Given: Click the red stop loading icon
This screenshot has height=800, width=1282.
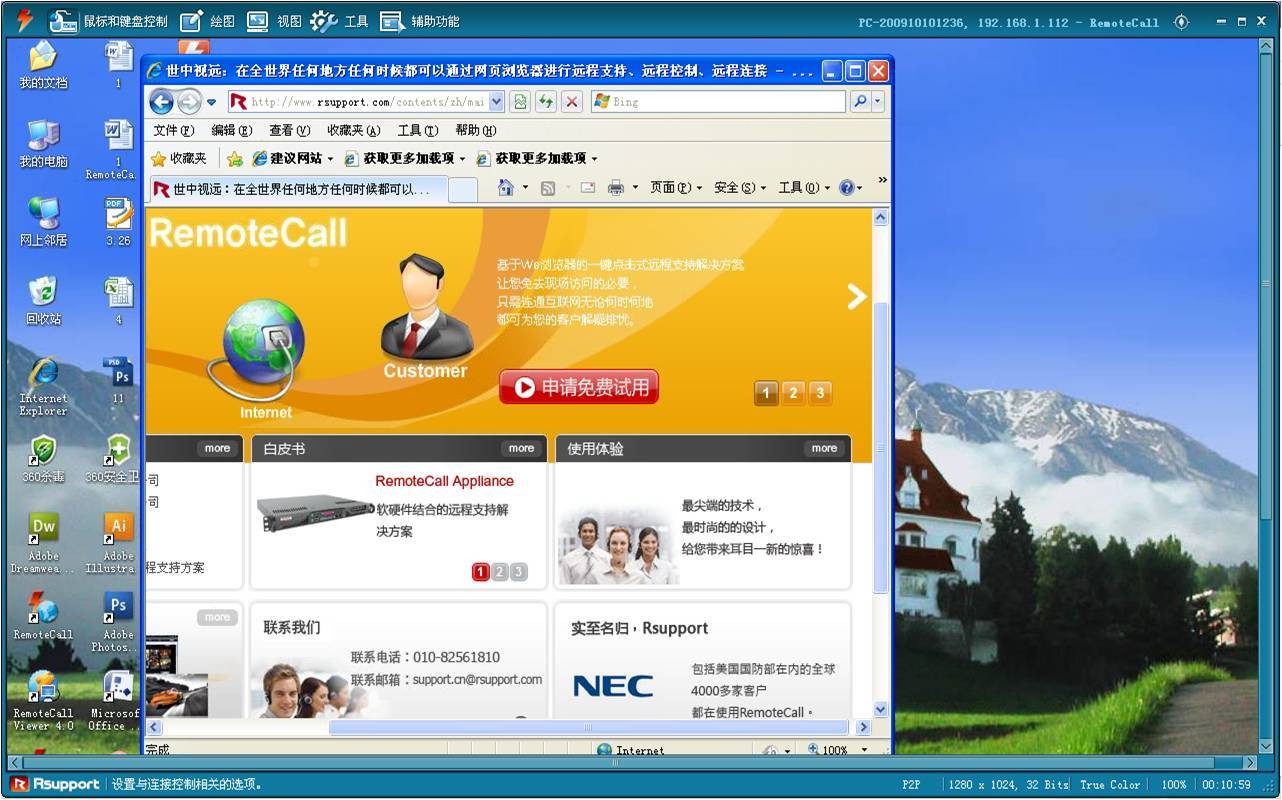Looking at the screenshot, I should pyautogui.click(x=572, y=101).
